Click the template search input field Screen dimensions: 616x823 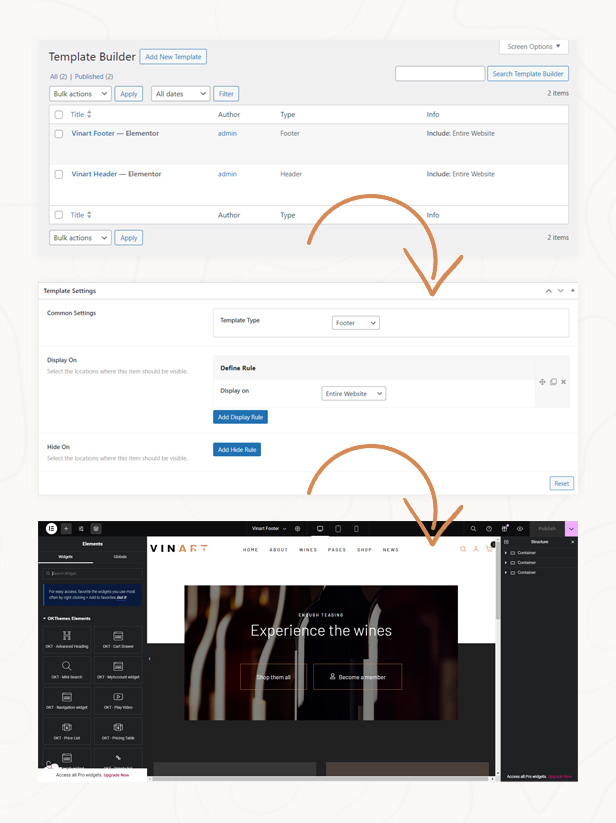(x=440, y=73)
